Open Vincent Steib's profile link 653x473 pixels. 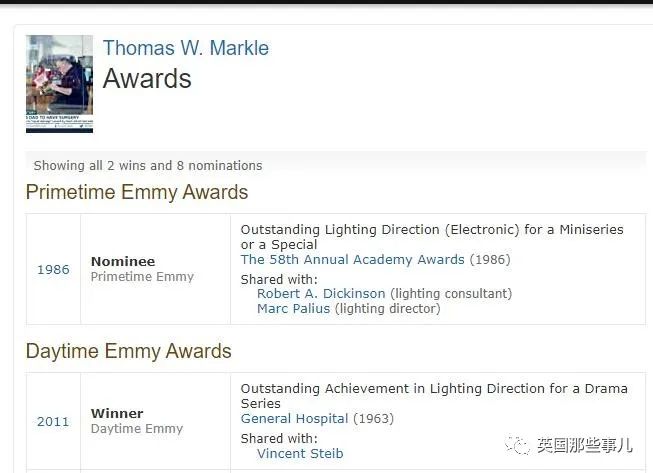click(x=300, y=453)
